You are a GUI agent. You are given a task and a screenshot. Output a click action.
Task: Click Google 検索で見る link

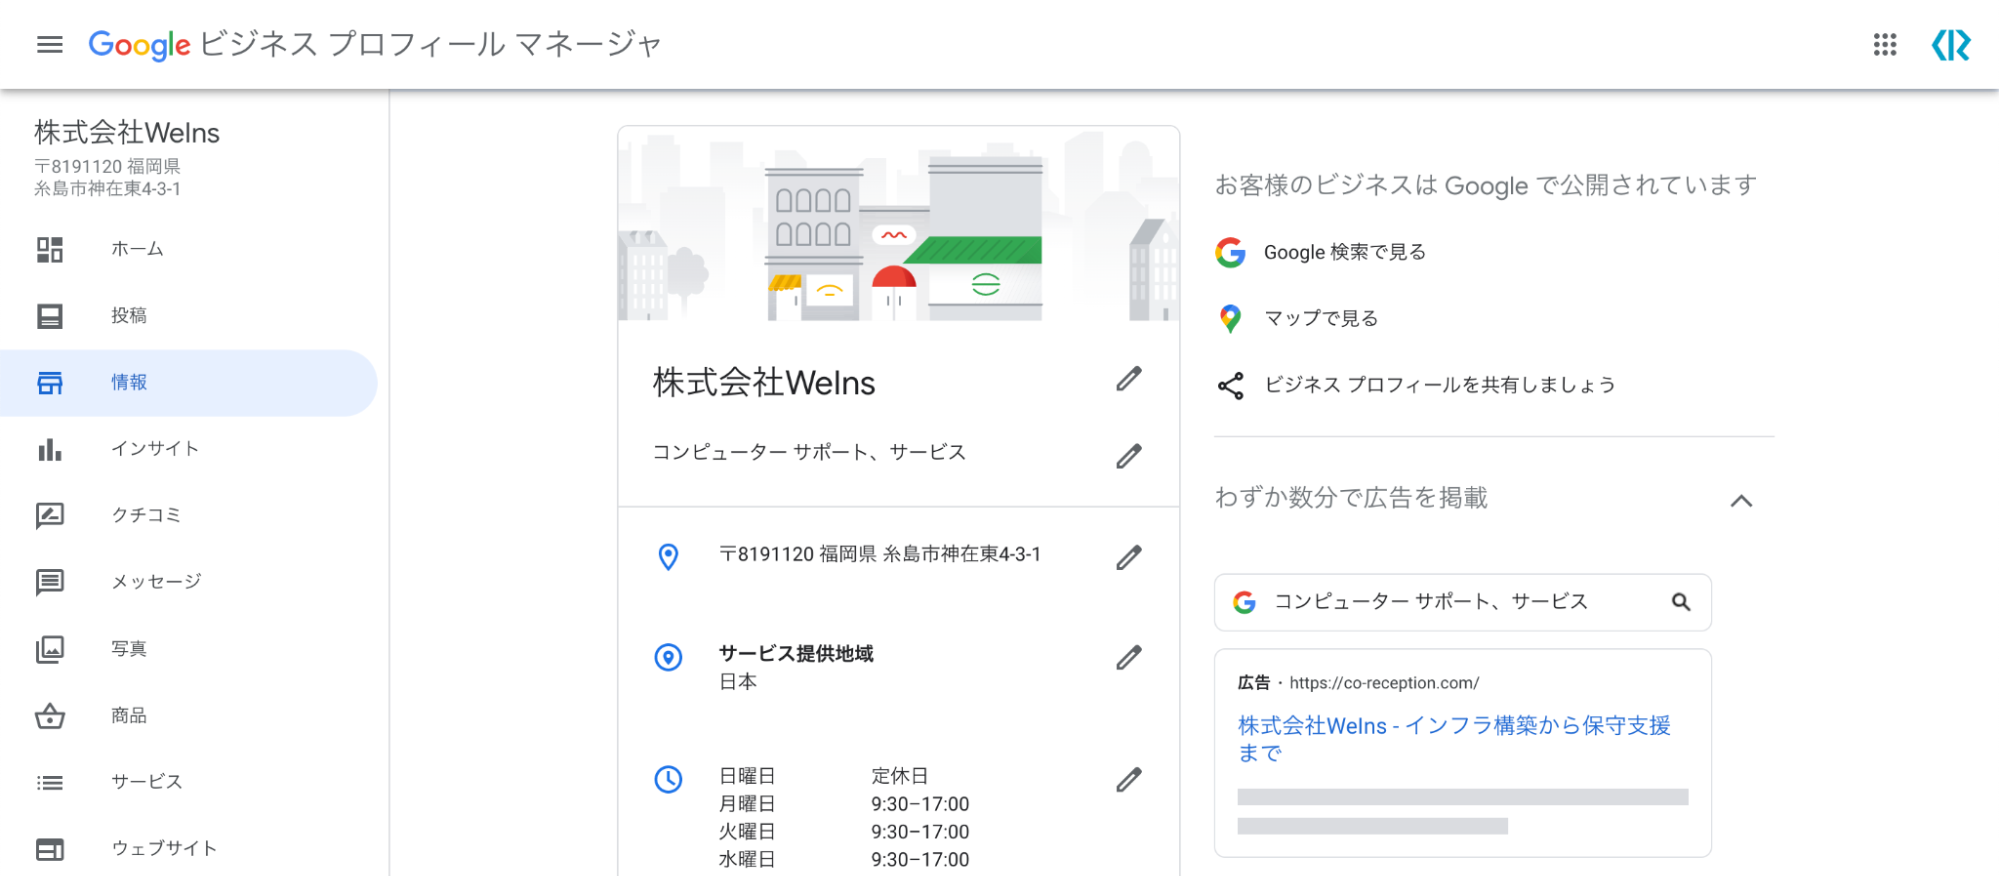1344,252
